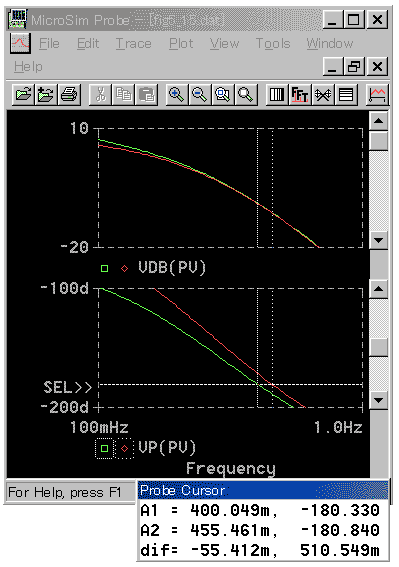Toggle the cursor display toolbar button
Image resolution: width=399 pixels, height=567 pixels.
(x=377, y=95)
